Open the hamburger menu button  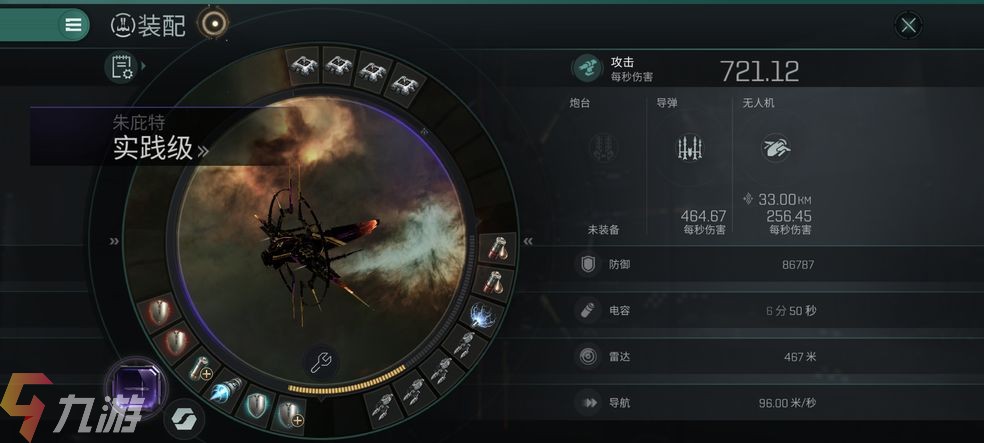click(x=73, y=25)
